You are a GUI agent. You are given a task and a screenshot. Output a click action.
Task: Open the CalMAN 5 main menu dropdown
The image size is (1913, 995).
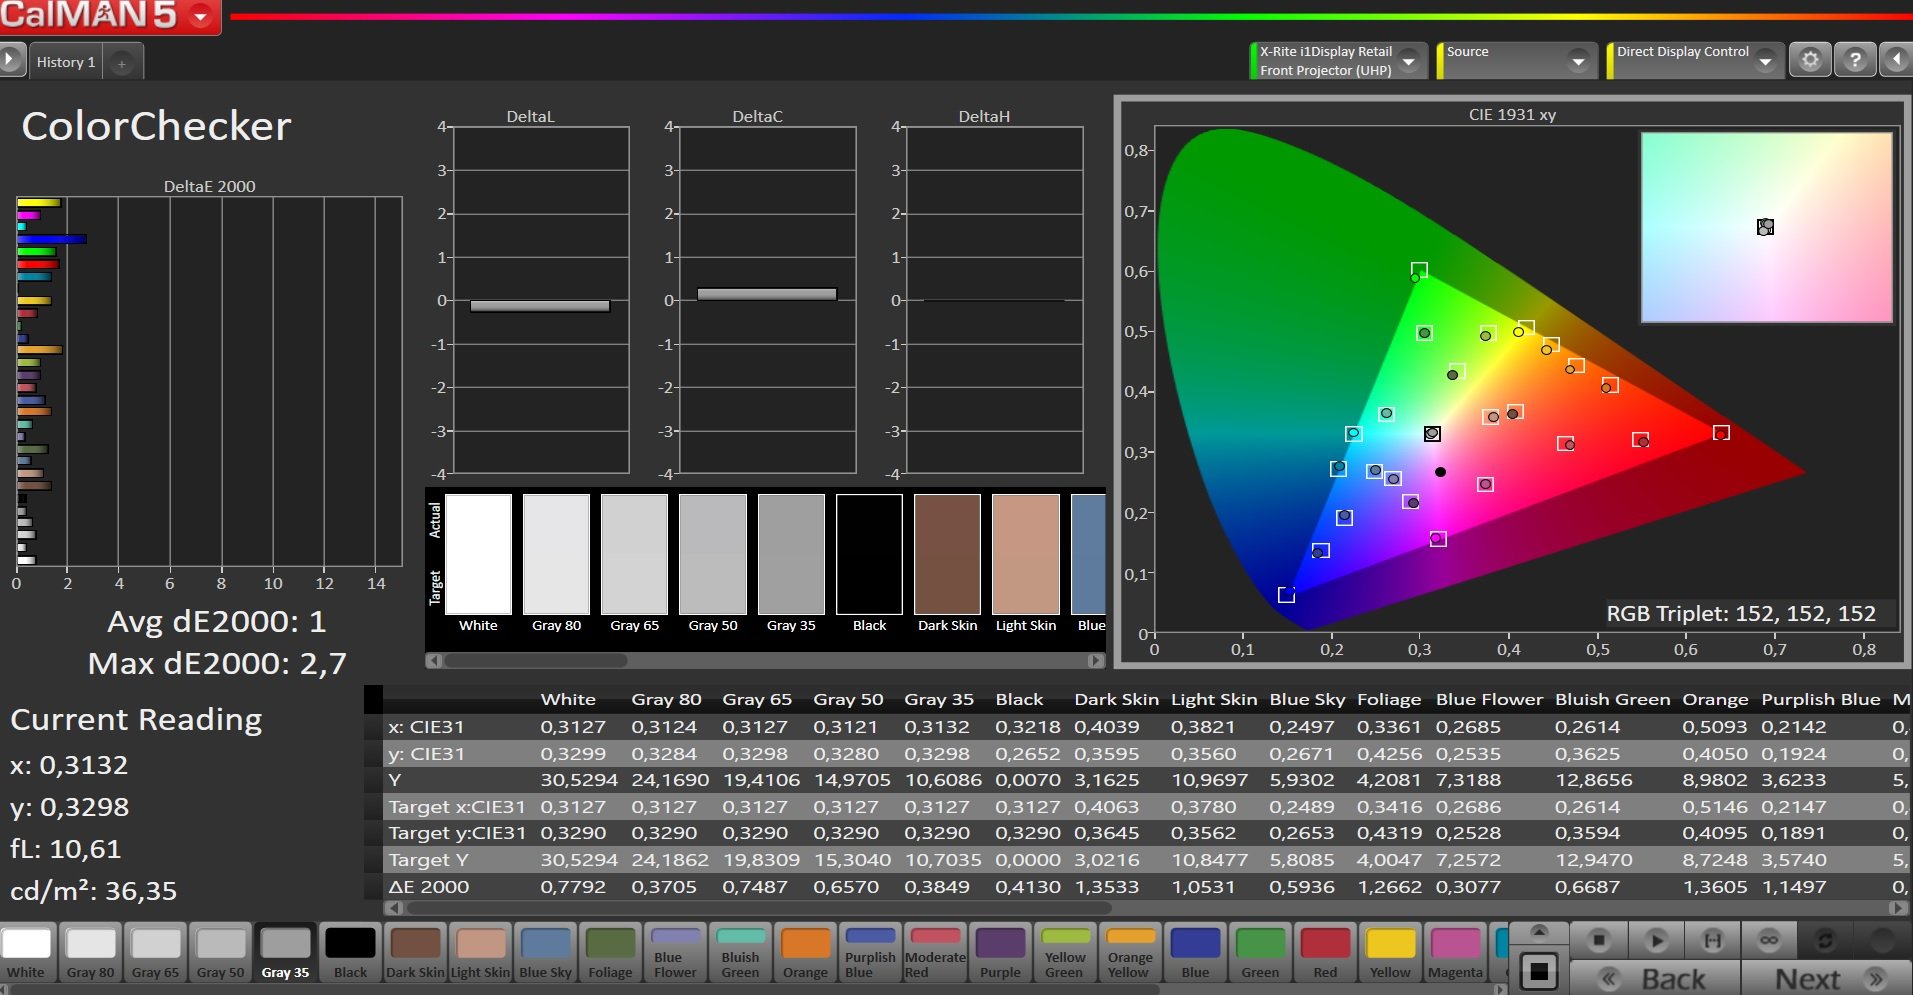click(201, 16)
